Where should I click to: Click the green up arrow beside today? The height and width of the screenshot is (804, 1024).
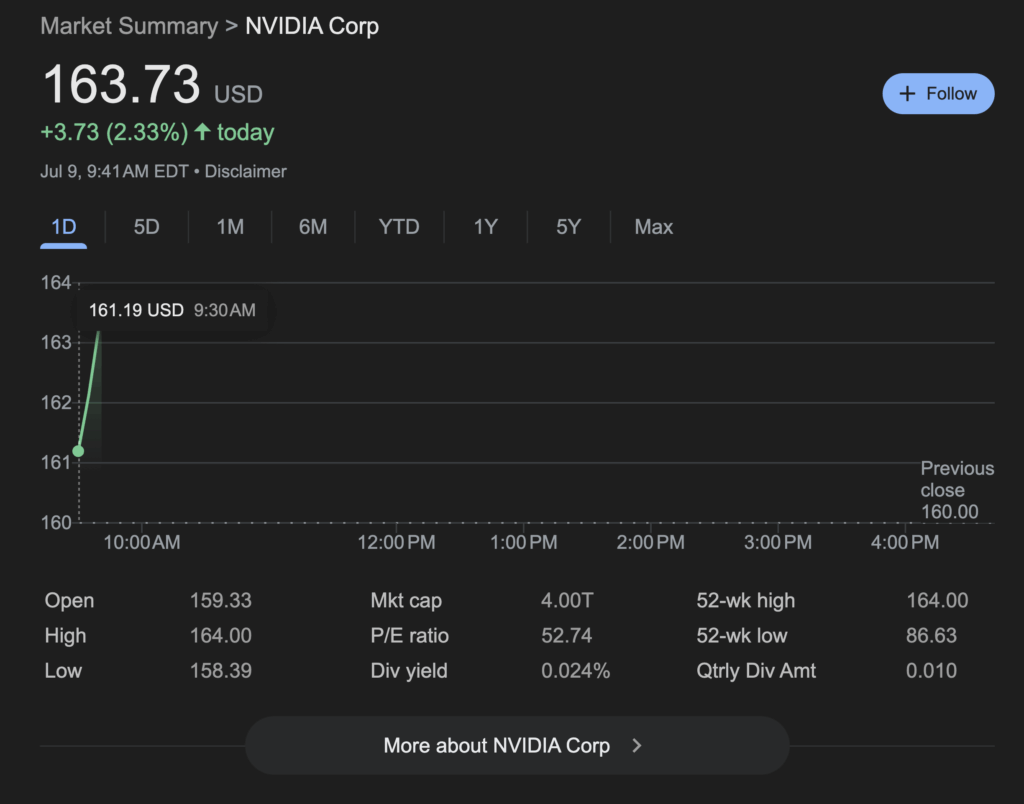click(x=202, y=132)
